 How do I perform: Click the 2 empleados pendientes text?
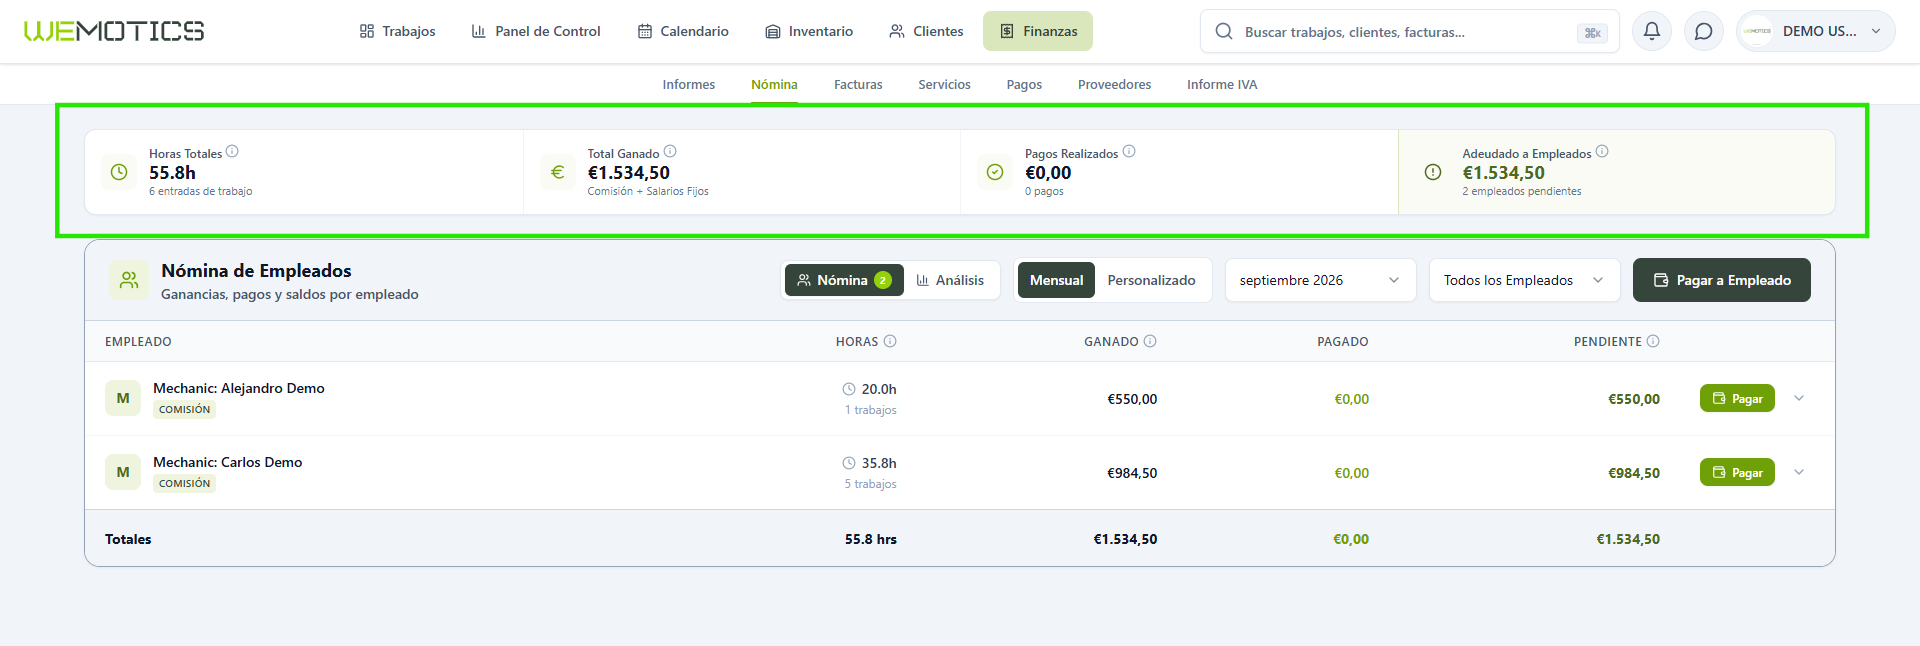tap(1522, 191)
